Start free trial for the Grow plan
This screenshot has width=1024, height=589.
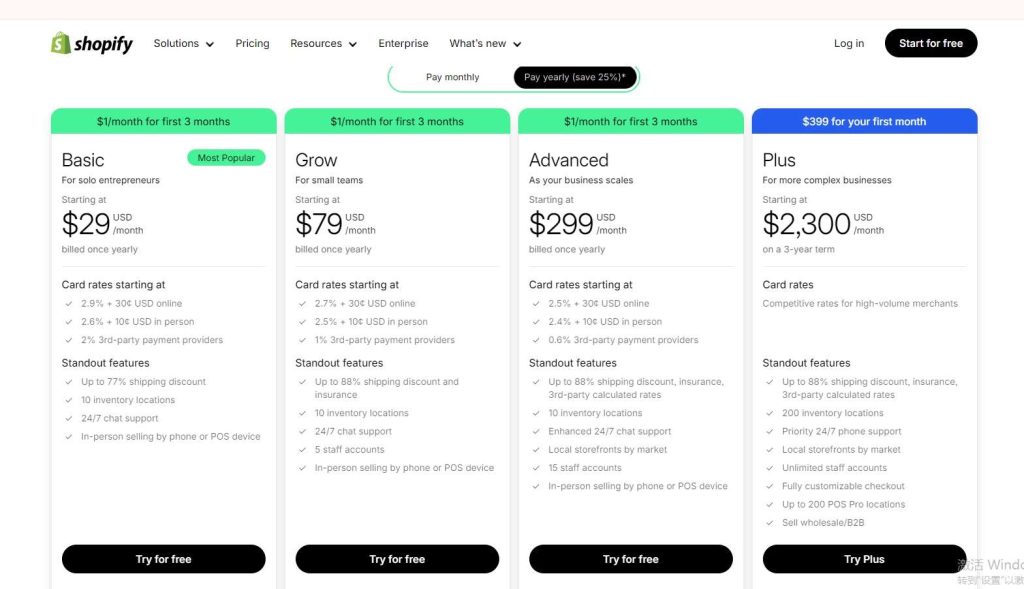(x=397, y=559)
